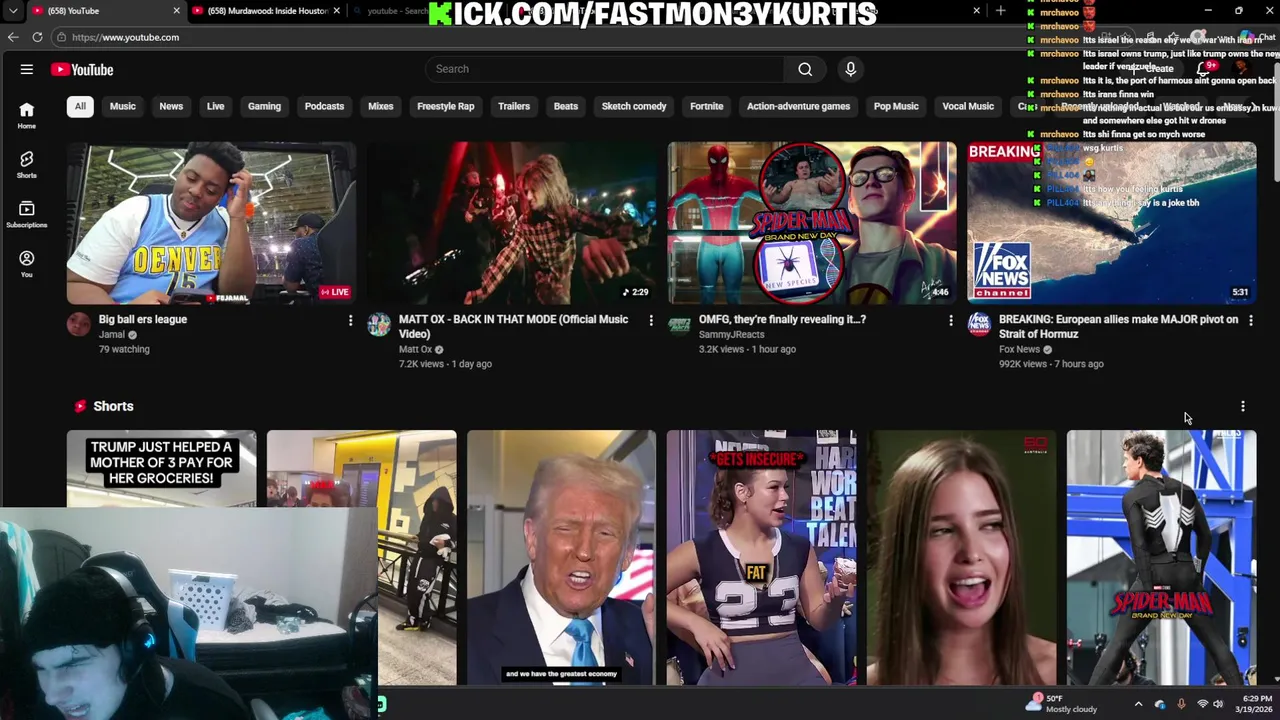The image size is (1280, 720).
Task: Open more options for Big ball ers league
Action: (350, 320)
